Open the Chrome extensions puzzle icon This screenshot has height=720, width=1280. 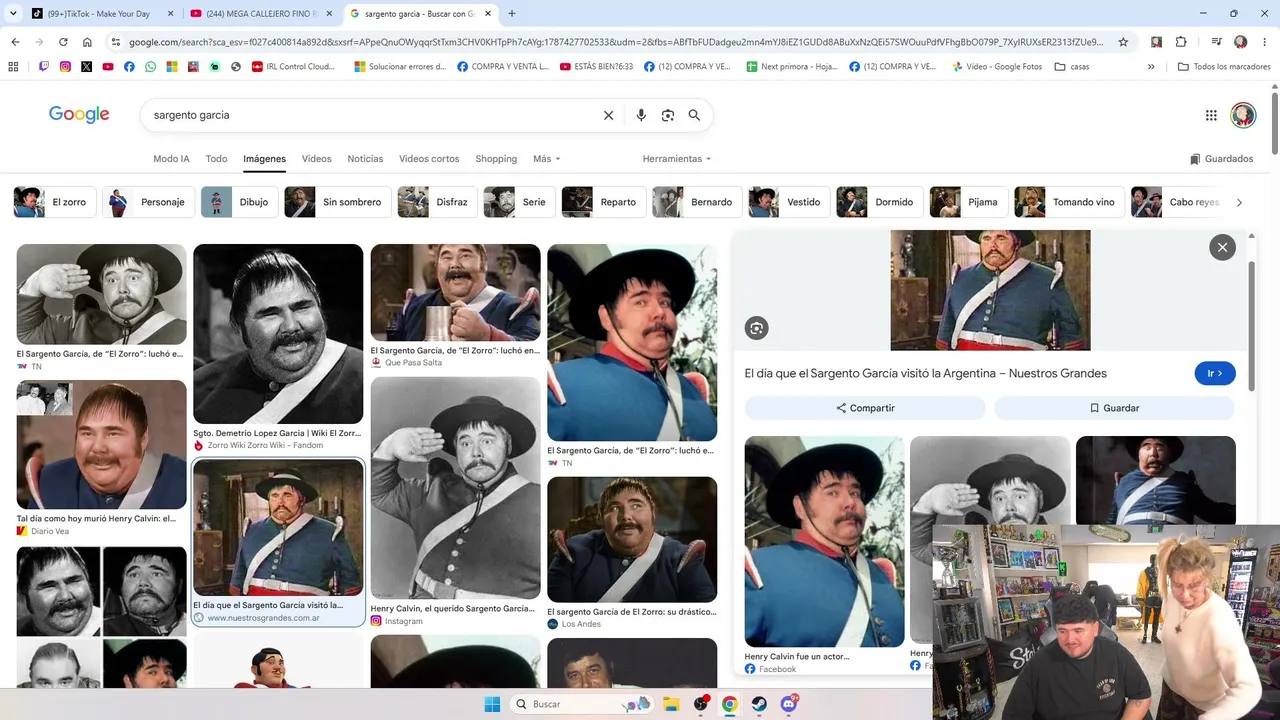(1181, 42)
